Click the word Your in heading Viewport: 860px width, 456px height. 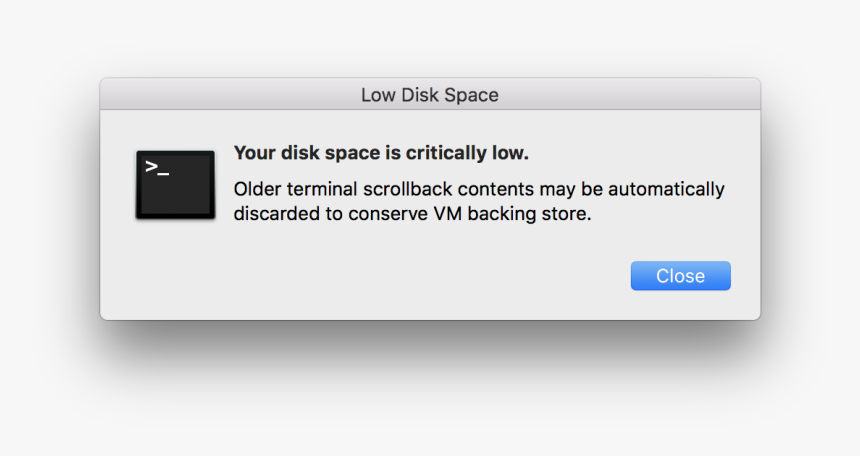(x=255, y=153)
